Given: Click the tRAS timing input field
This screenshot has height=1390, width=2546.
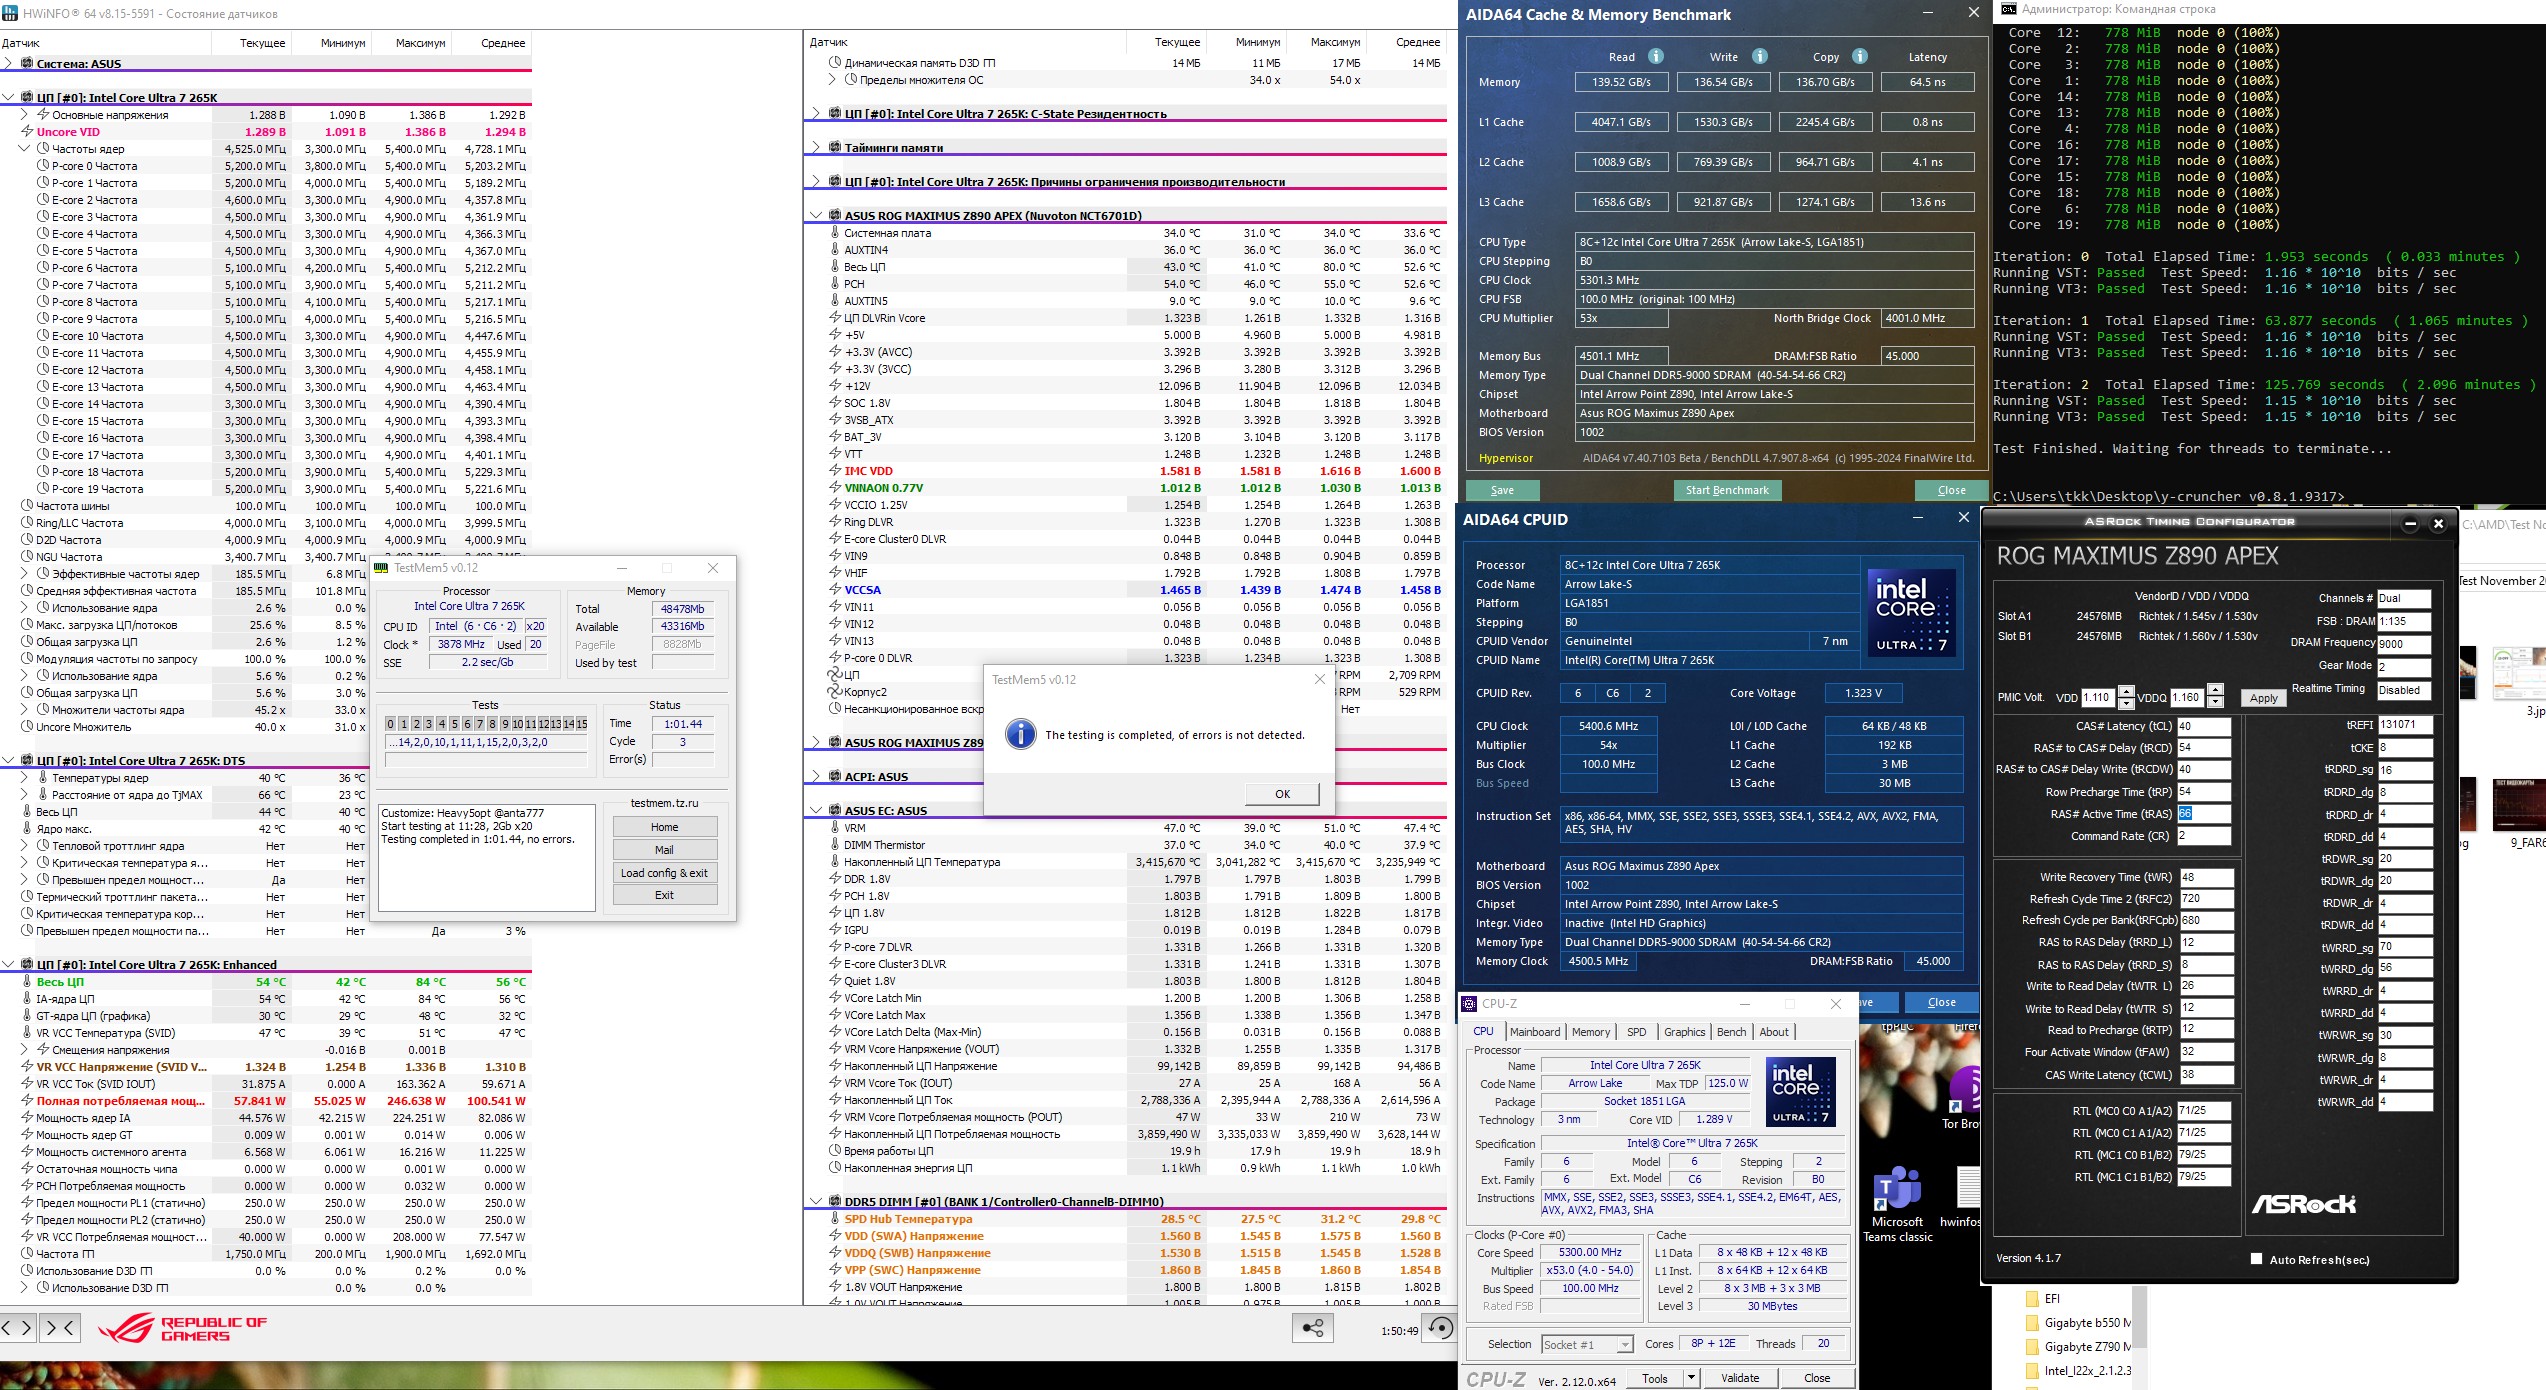Looking at the screenshot, I should (2204, 814).
